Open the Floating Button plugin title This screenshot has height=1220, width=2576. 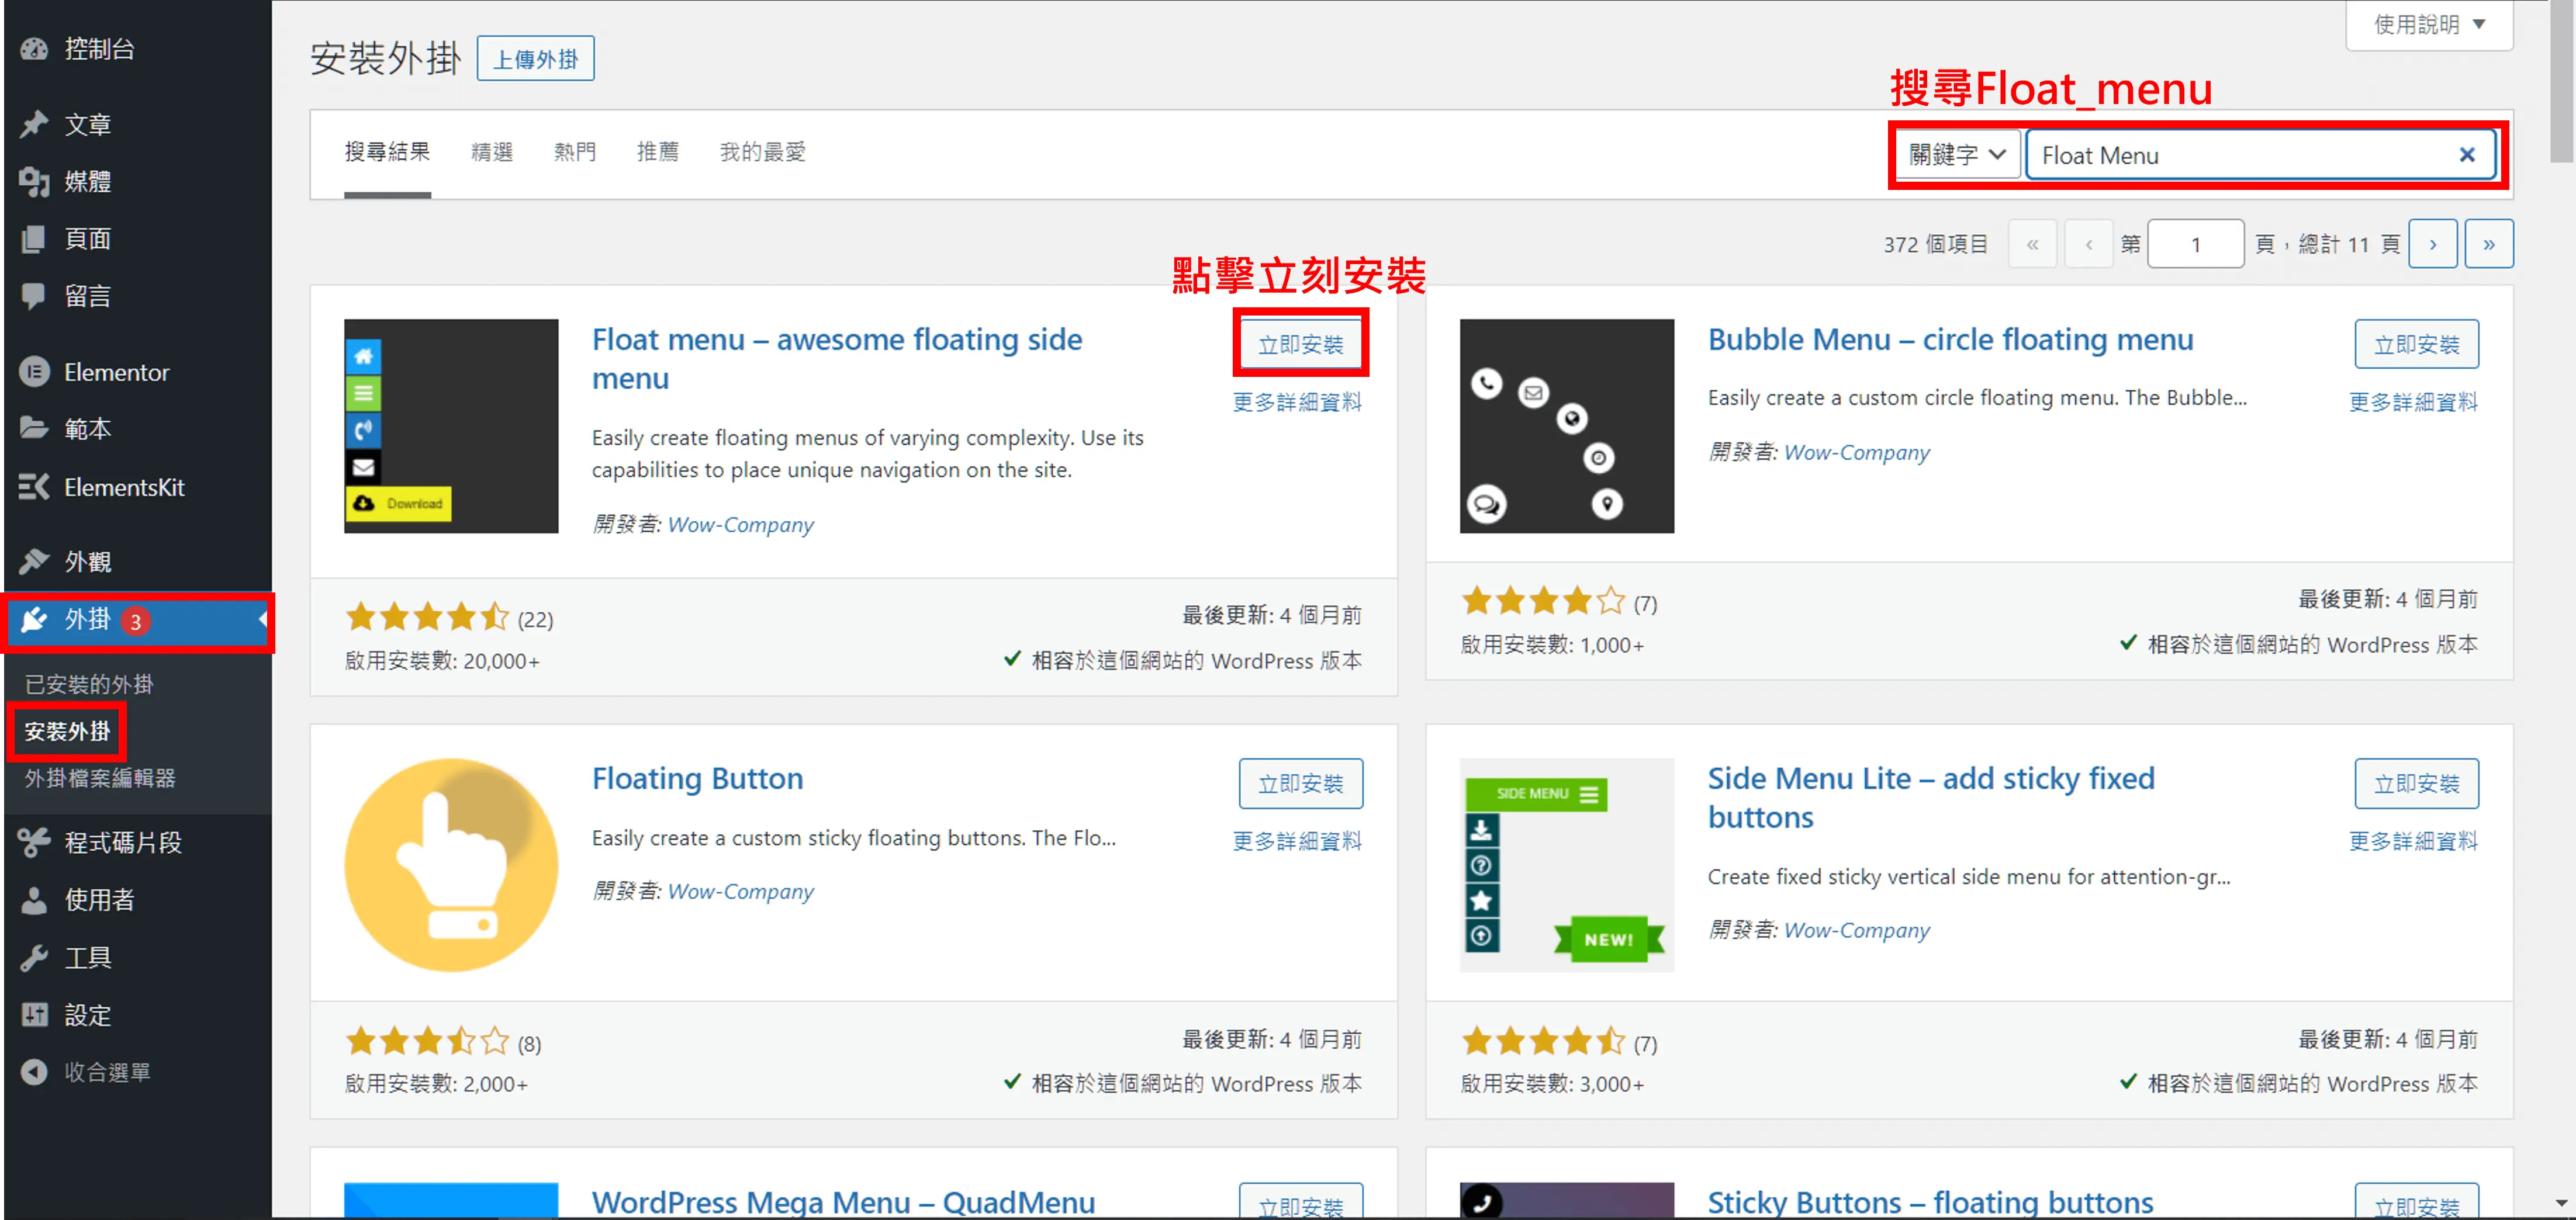(x=697, y=778)
